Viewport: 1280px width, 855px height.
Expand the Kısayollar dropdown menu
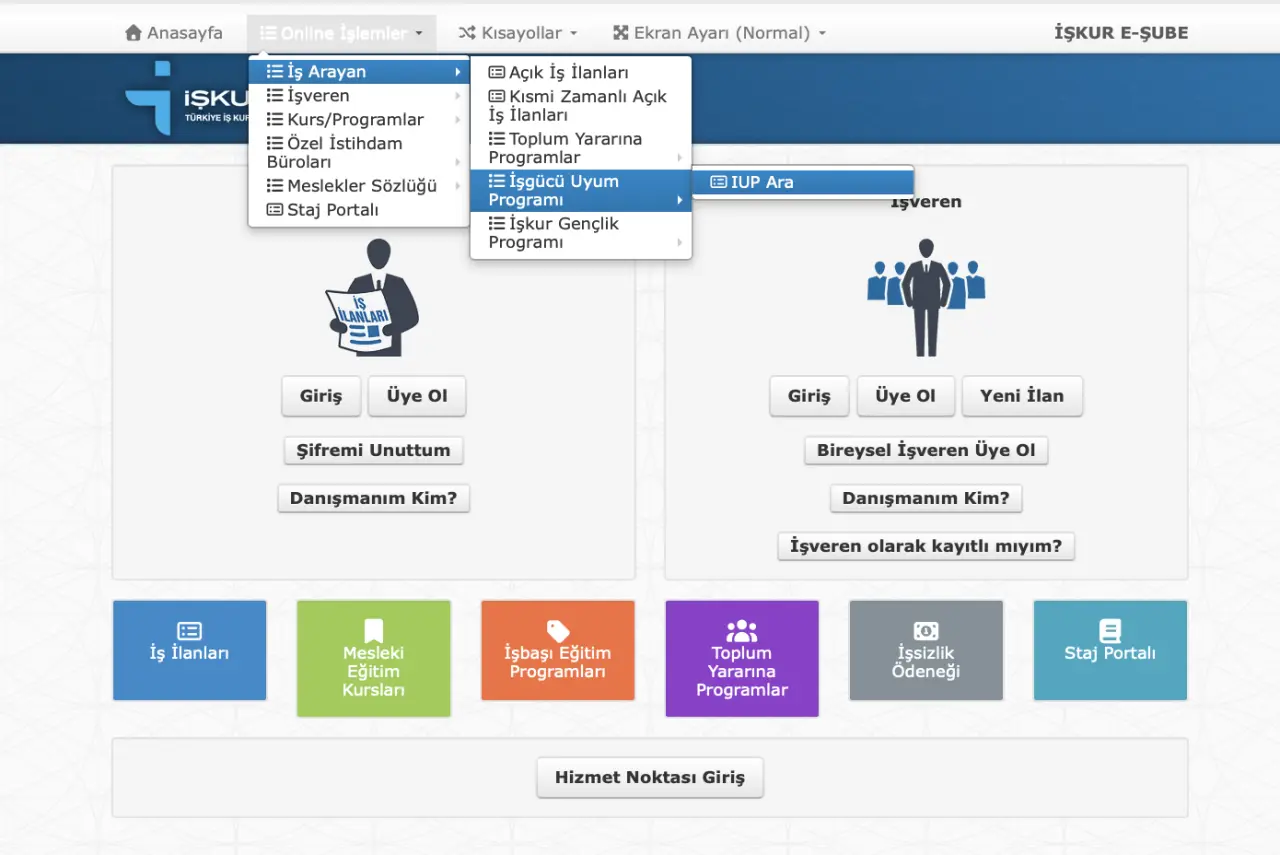pyautogui.click(x=518, y=33)
